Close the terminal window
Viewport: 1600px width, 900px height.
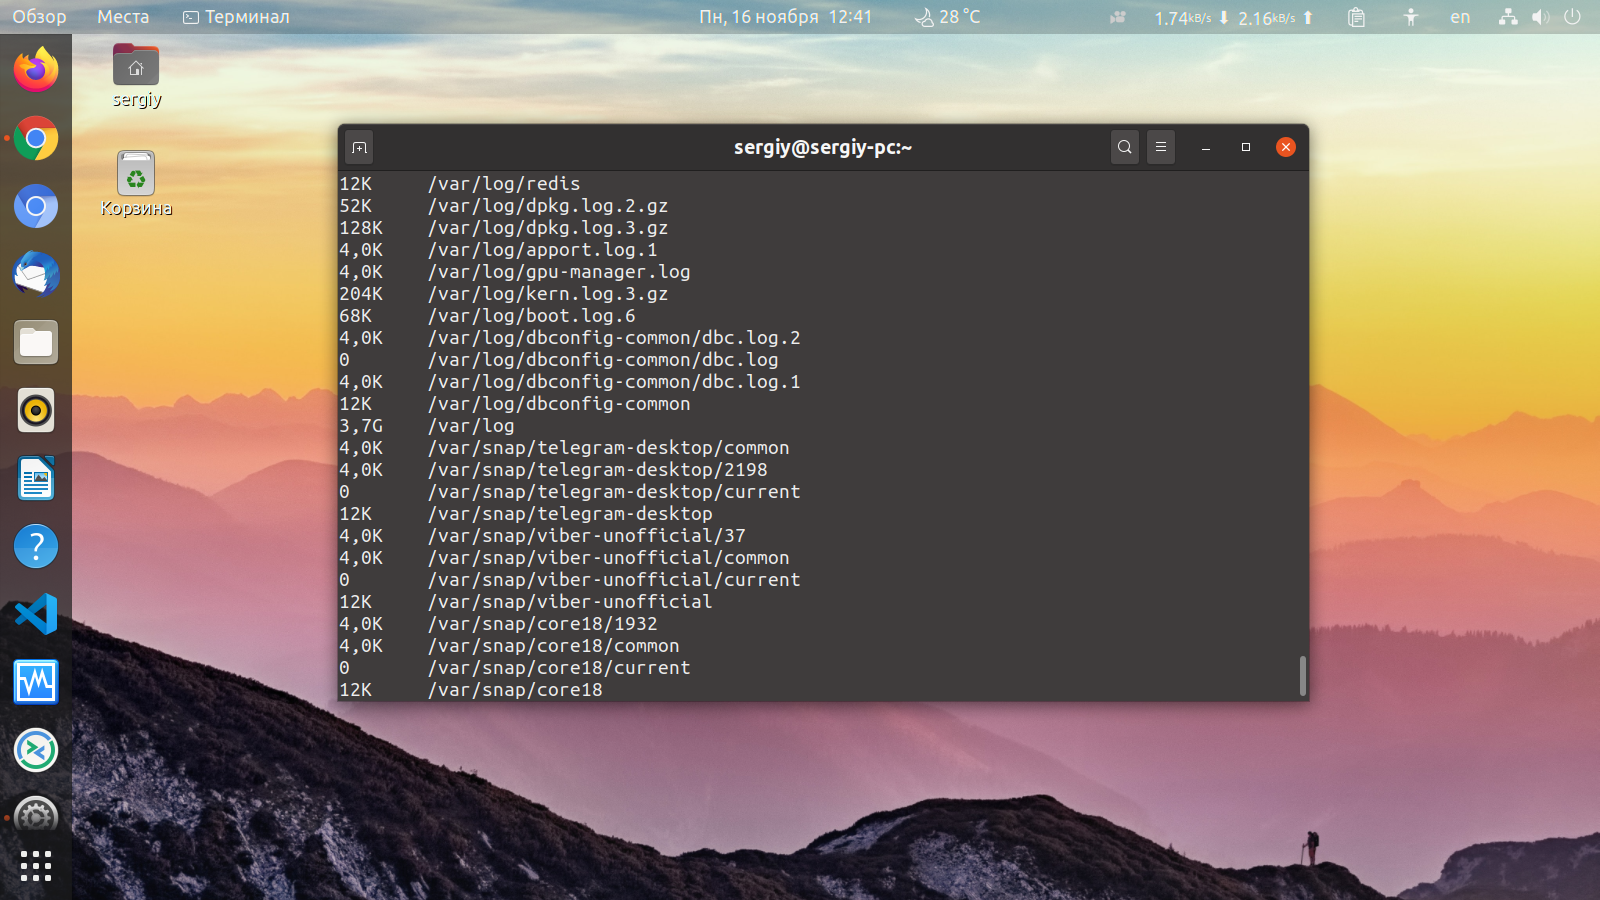tap(1286, 147)
